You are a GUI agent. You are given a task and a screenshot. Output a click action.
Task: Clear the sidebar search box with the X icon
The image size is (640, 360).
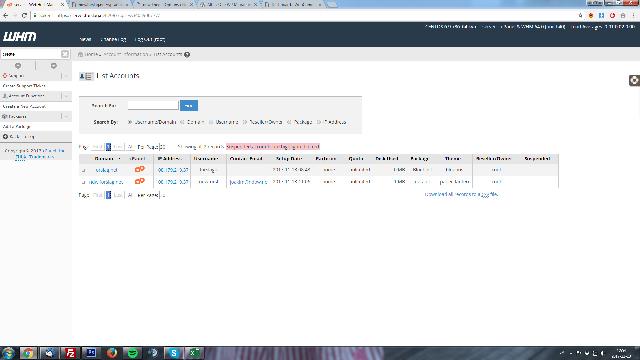[65, 54]
